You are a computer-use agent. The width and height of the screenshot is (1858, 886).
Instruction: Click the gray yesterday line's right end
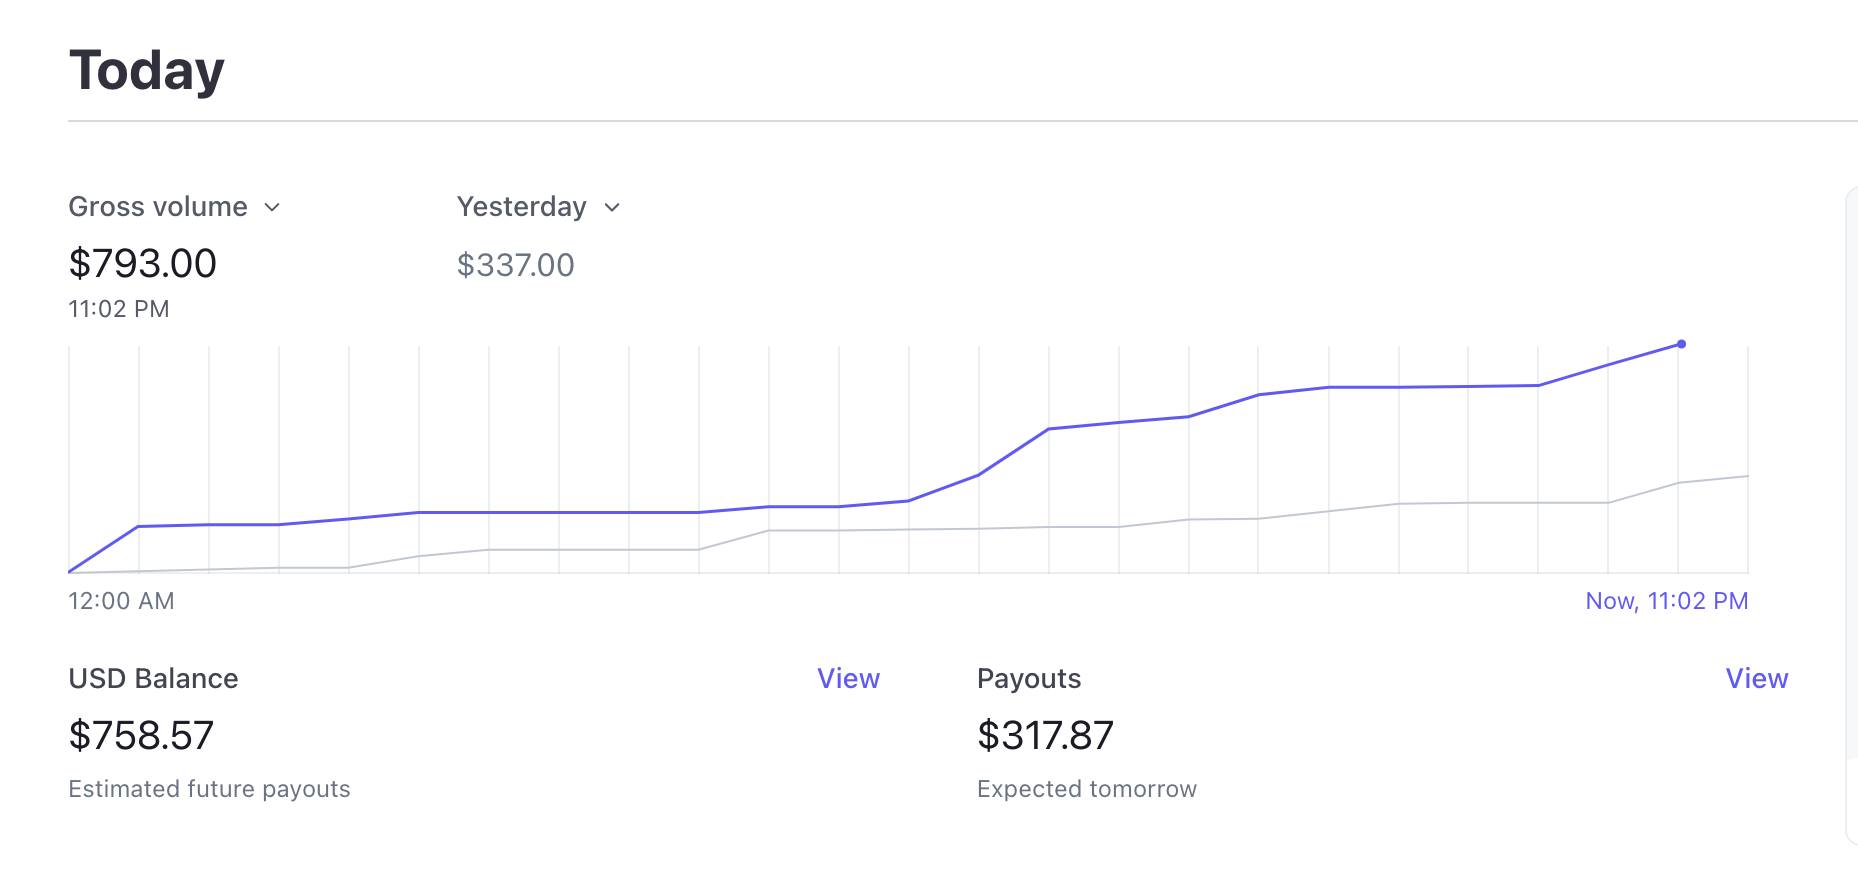click(x=1746, y=476)
